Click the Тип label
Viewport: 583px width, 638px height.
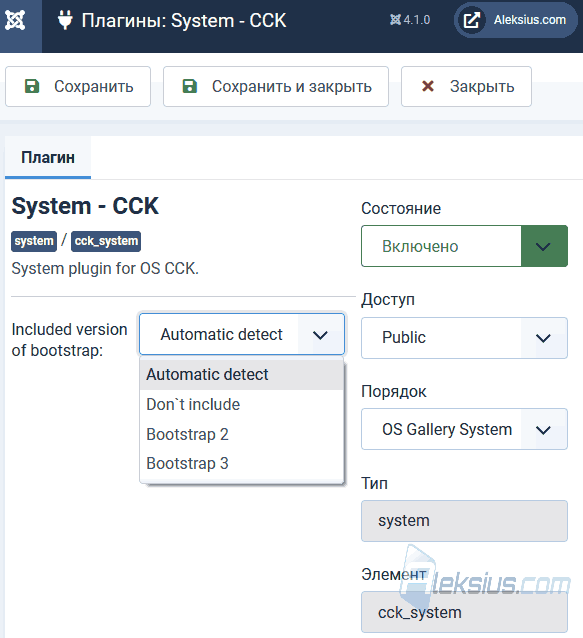click(374, 483)
